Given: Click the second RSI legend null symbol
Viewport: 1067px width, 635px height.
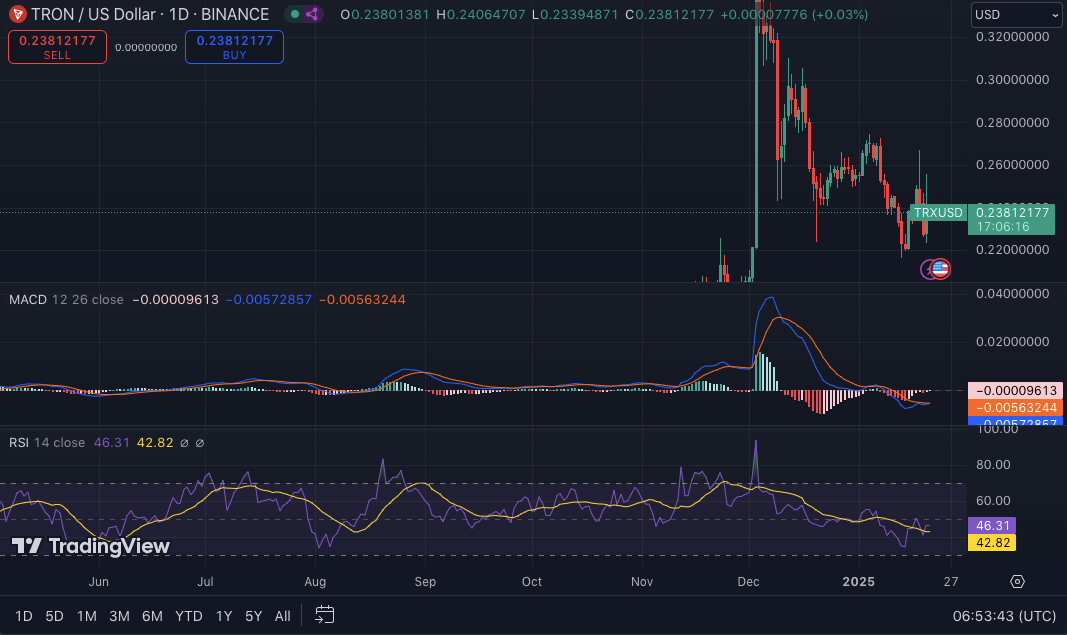Looking at the screenshot, I should pyautogui.click(x=199, y=443).
